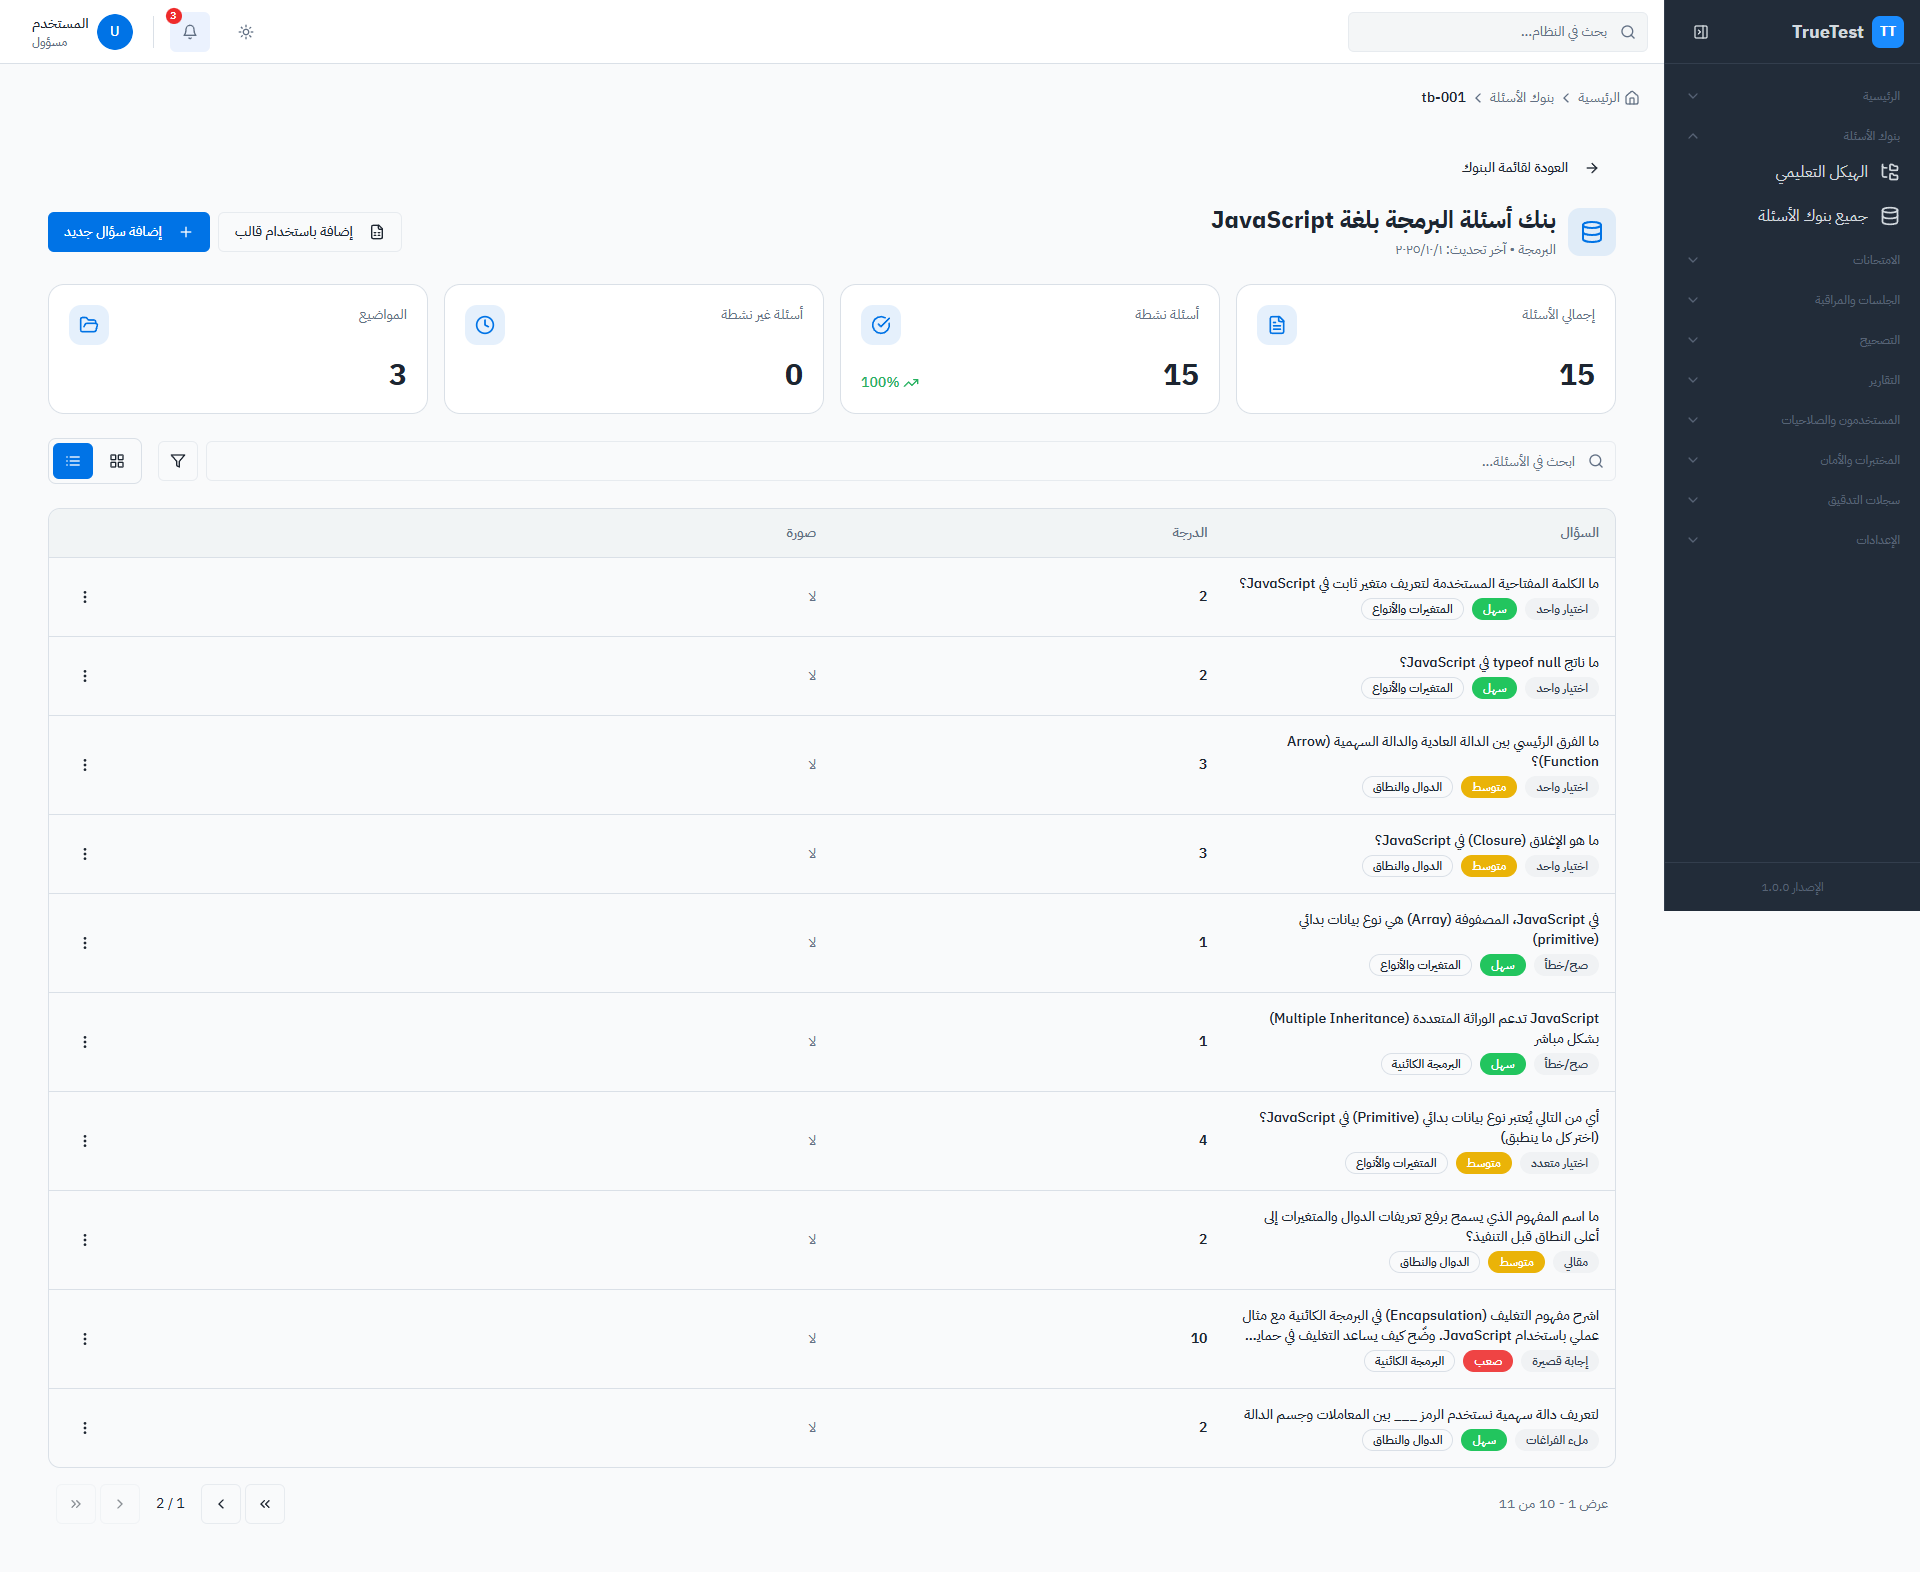The height and width of the screenshot is (1572, 1920).
Task: Click the home icon in breadcrumb
Action: click(1632, 98)
